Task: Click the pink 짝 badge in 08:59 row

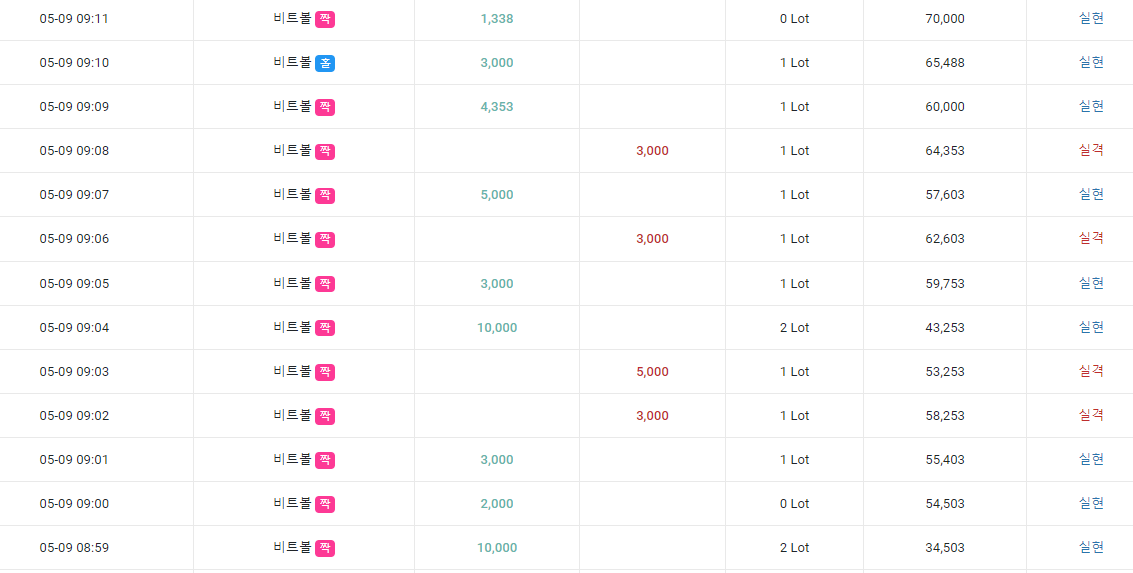Action: (325, 548)
